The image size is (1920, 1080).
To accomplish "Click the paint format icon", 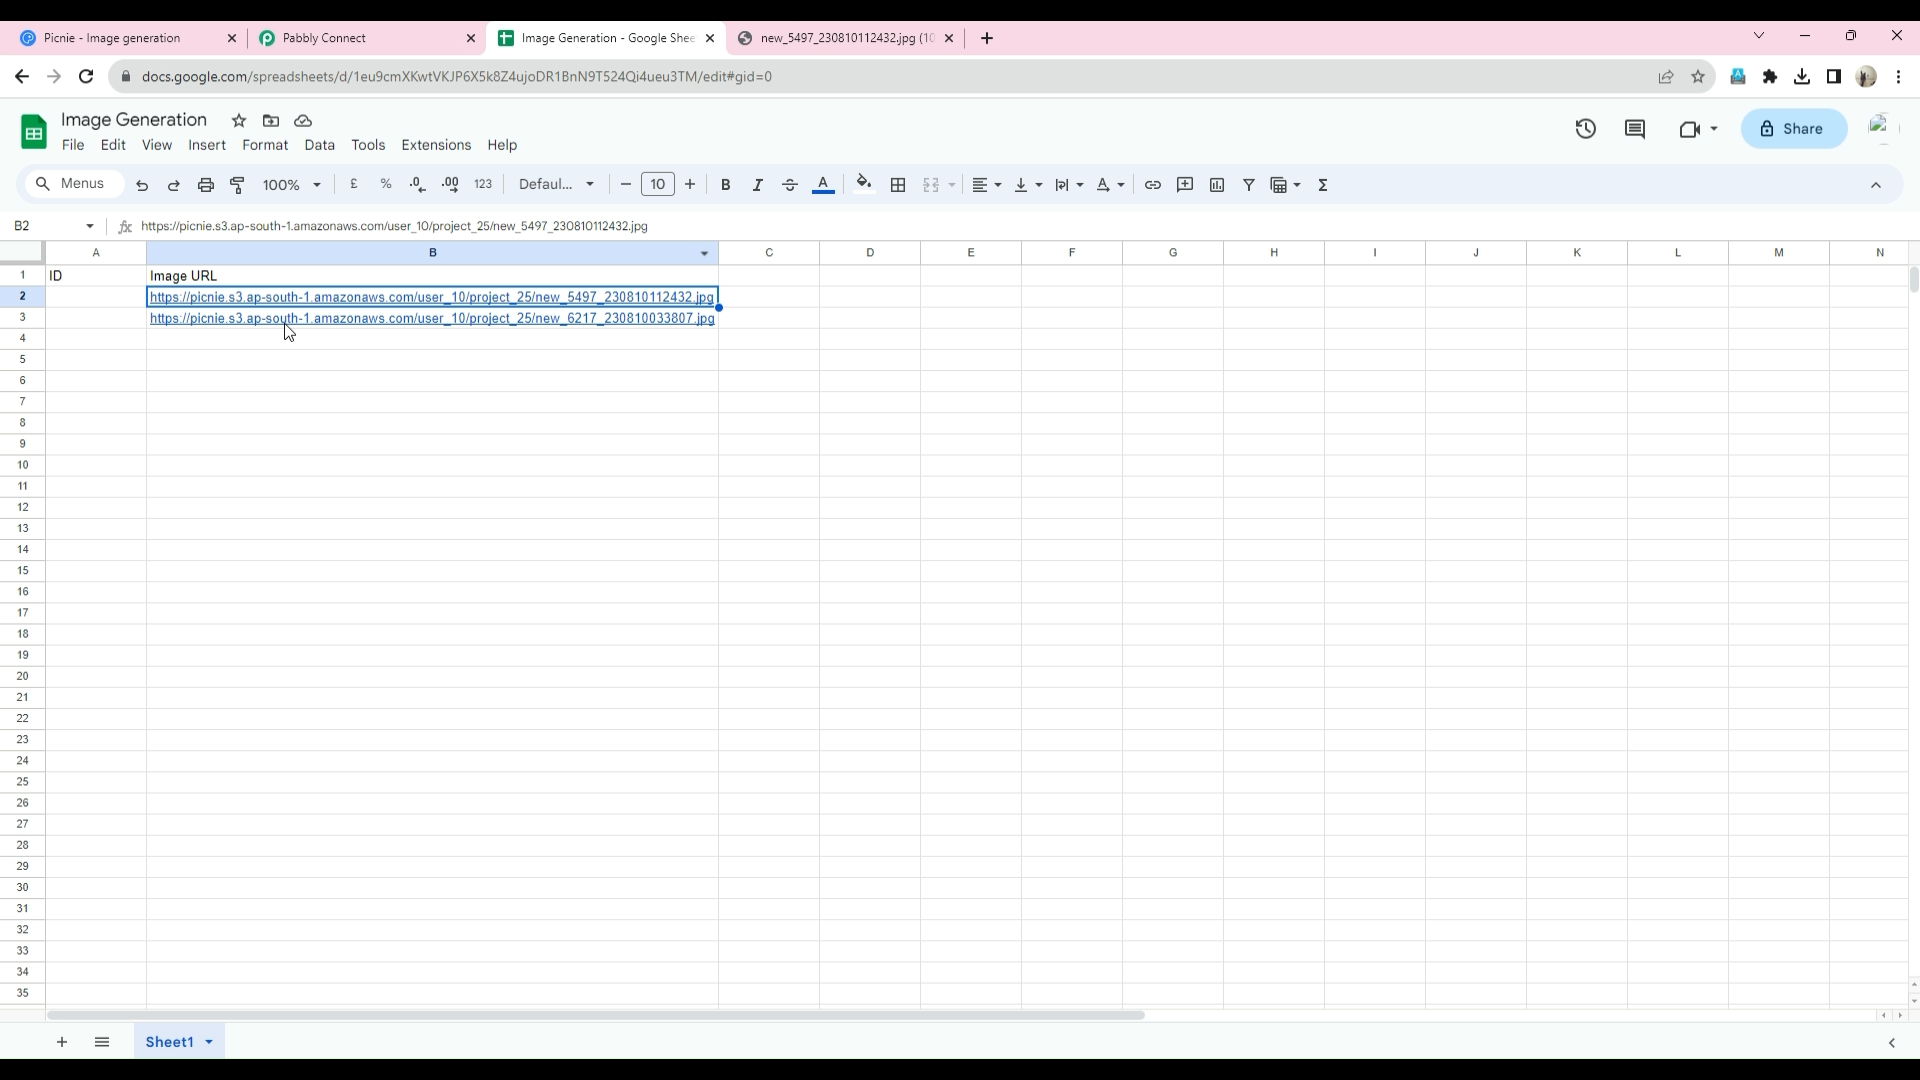I will pyautogui.click(x=238, y=185).
